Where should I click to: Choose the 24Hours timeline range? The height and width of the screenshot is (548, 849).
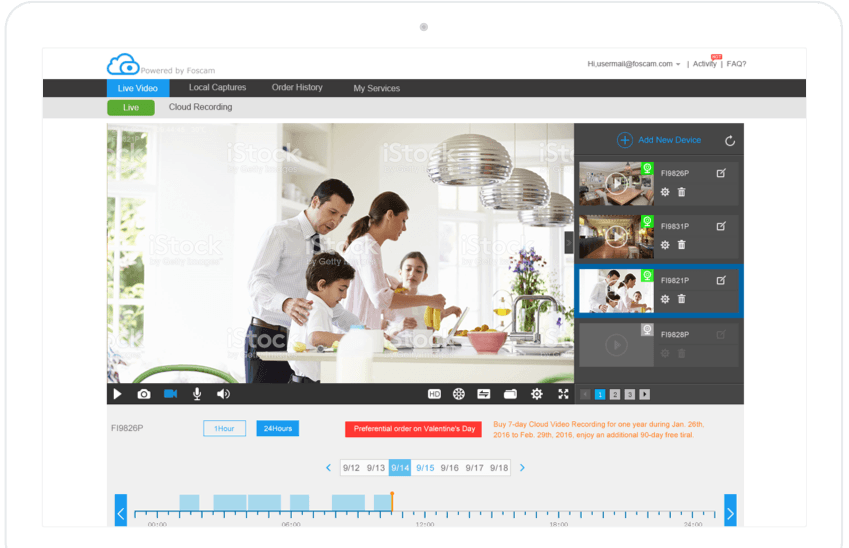pos(278,428)
